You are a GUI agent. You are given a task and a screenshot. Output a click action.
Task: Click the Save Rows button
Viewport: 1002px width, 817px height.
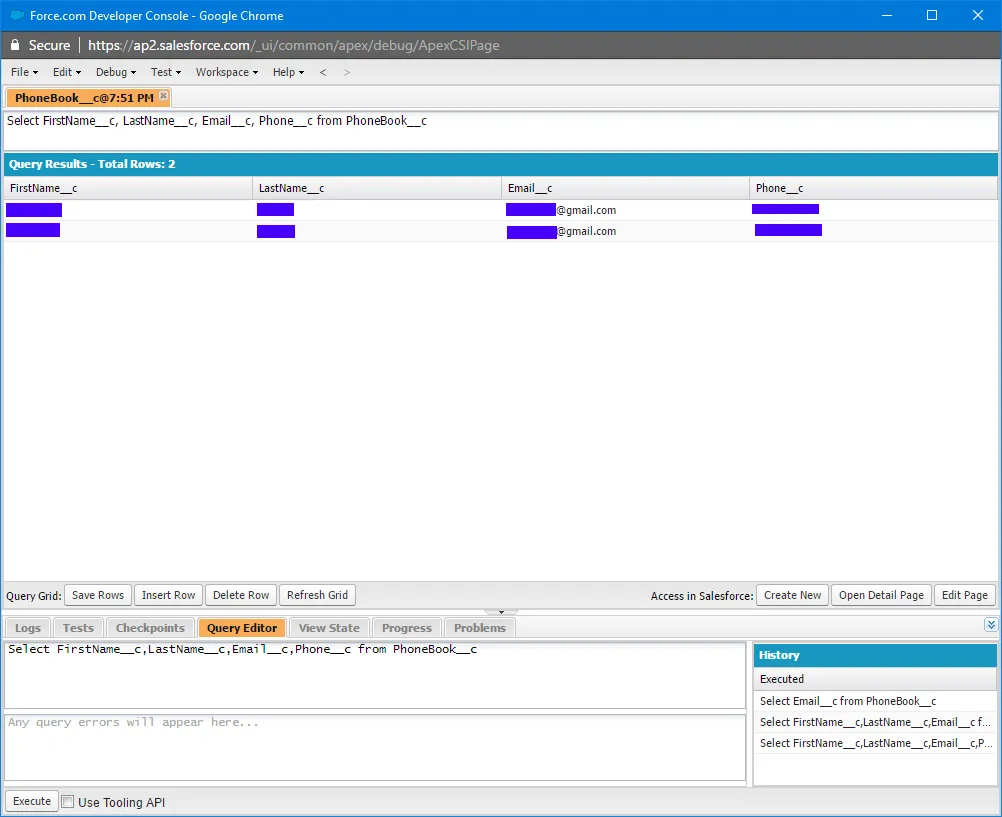coord(98,595)
